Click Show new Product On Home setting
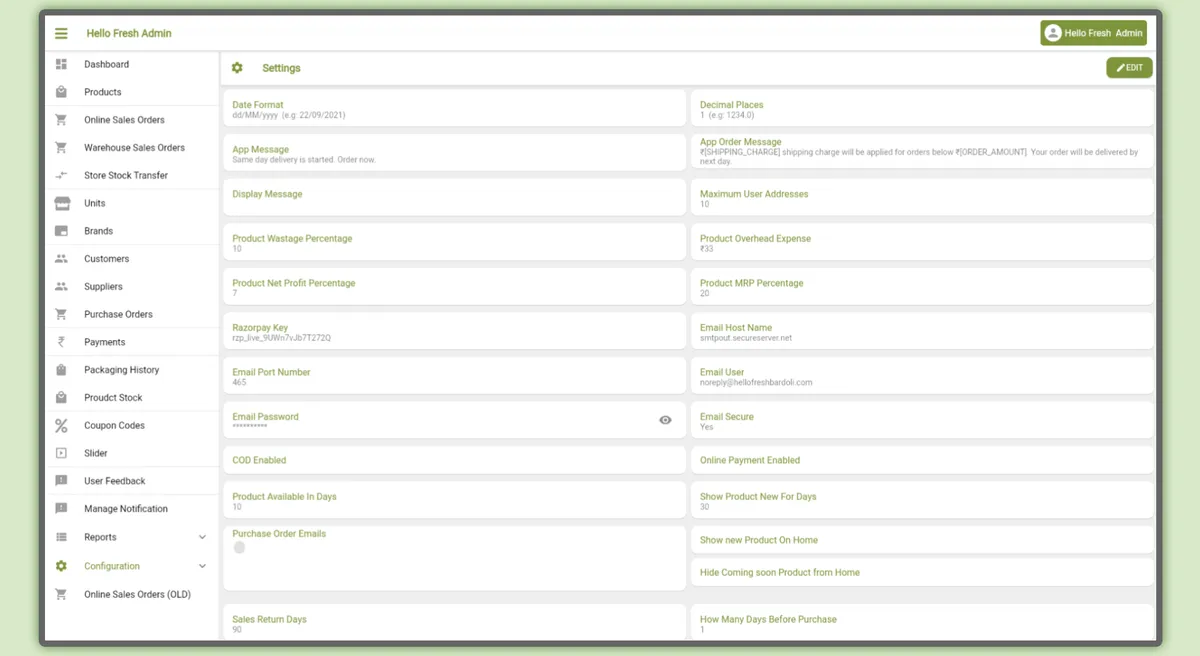1200x656 pixels. 922,540
